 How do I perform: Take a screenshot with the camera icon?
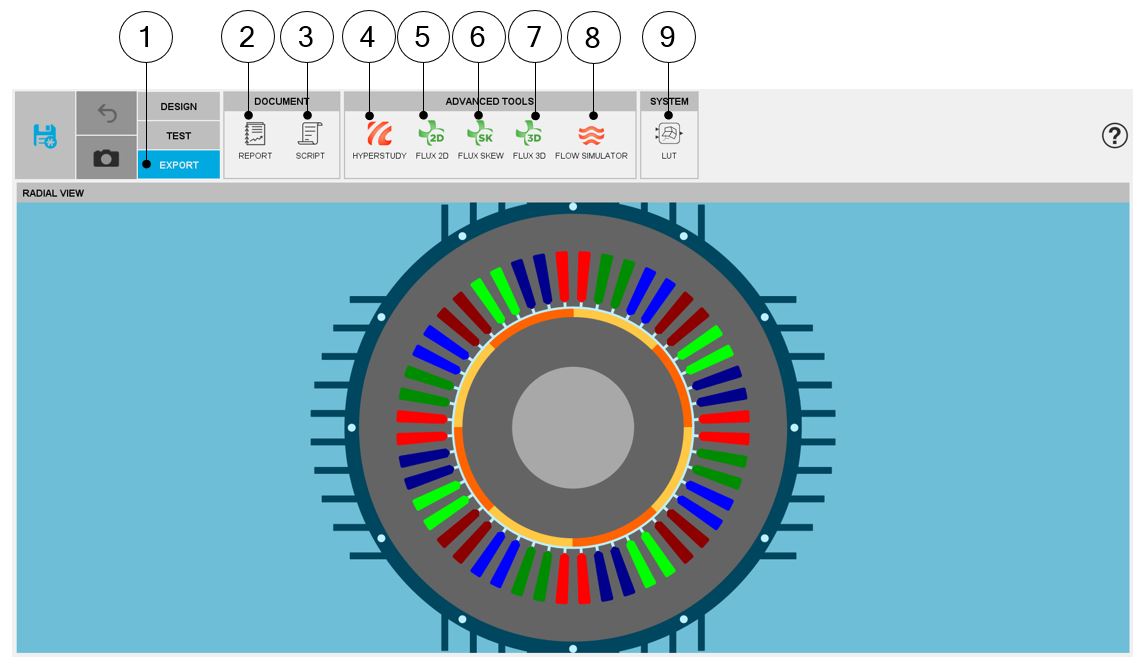(x=106, y=158)
